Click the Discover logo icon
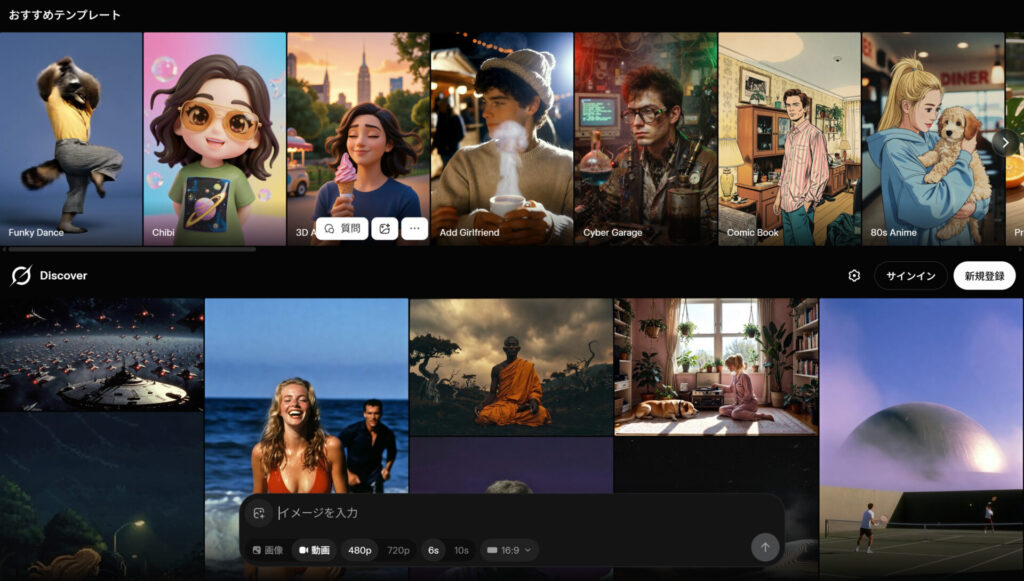The height and width of the screenshot is (581, 1024). coord(20,276)
